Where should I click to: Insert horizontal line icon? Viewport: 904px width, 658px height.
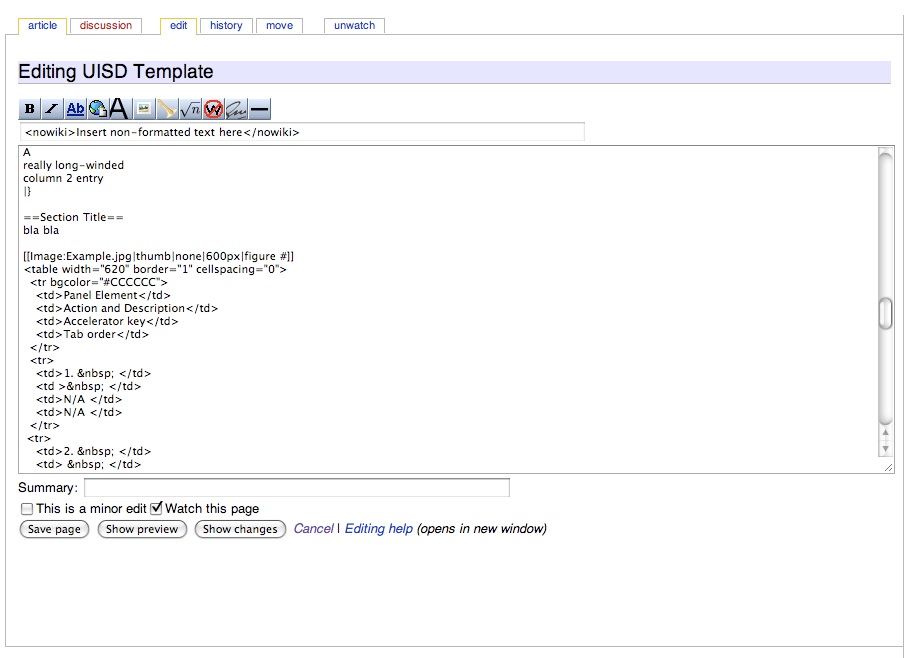pyautogui.click(x=259, y=109)
